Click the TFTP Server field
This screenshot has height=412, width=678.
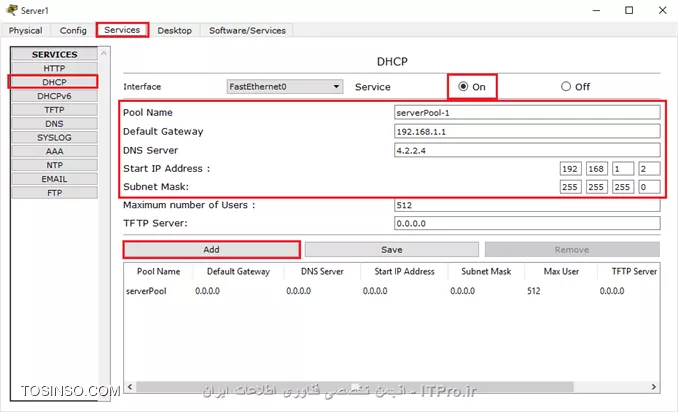527,223
